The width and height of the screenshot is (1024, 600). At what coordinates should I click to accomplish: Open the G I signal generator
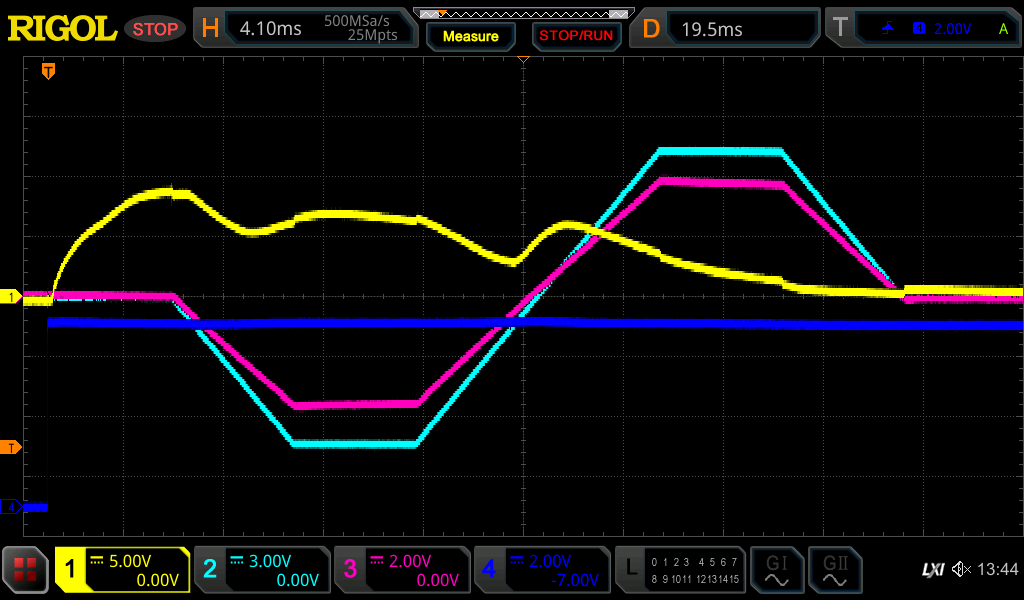coord(775,570)
